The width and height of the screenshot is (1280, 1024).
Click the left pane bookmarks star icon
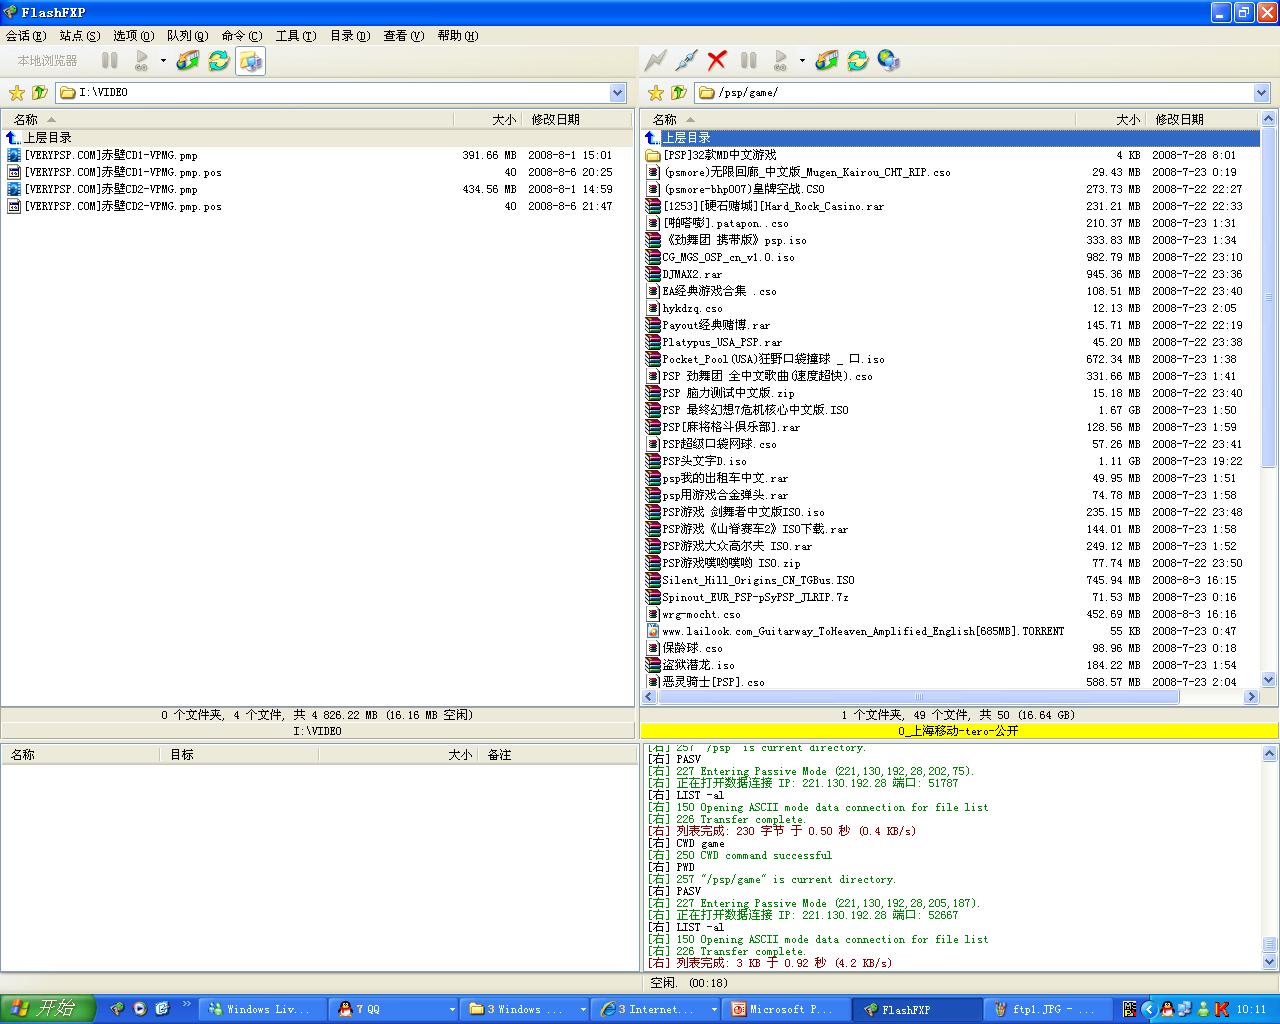click(x=16, y=93)
